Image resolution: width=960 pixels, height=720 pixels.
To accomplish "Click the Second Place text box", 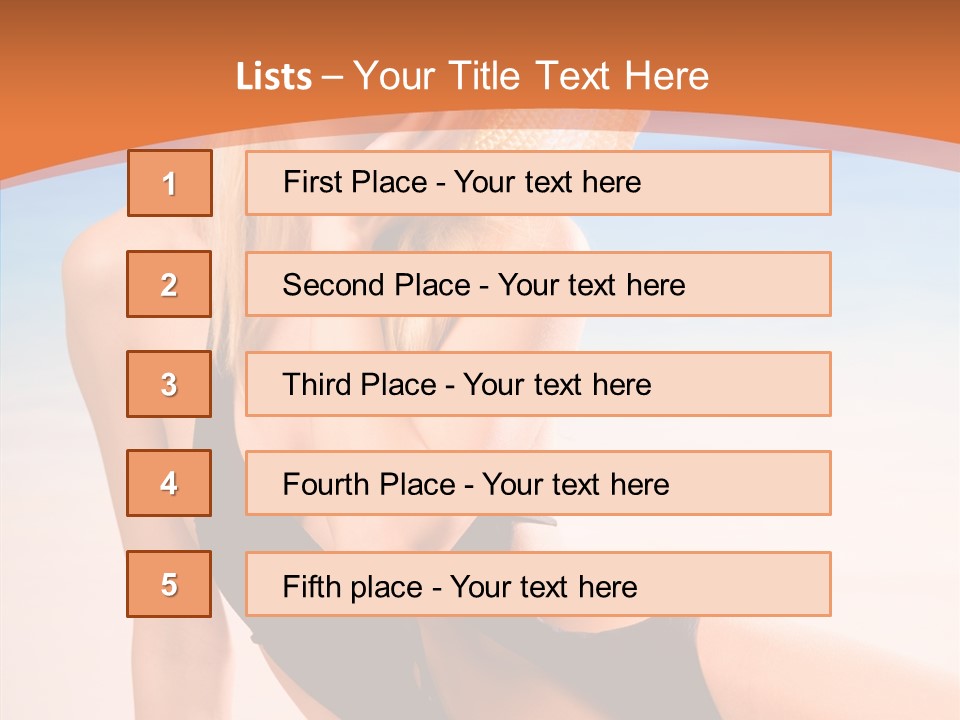I will click(x=538, y=284).
